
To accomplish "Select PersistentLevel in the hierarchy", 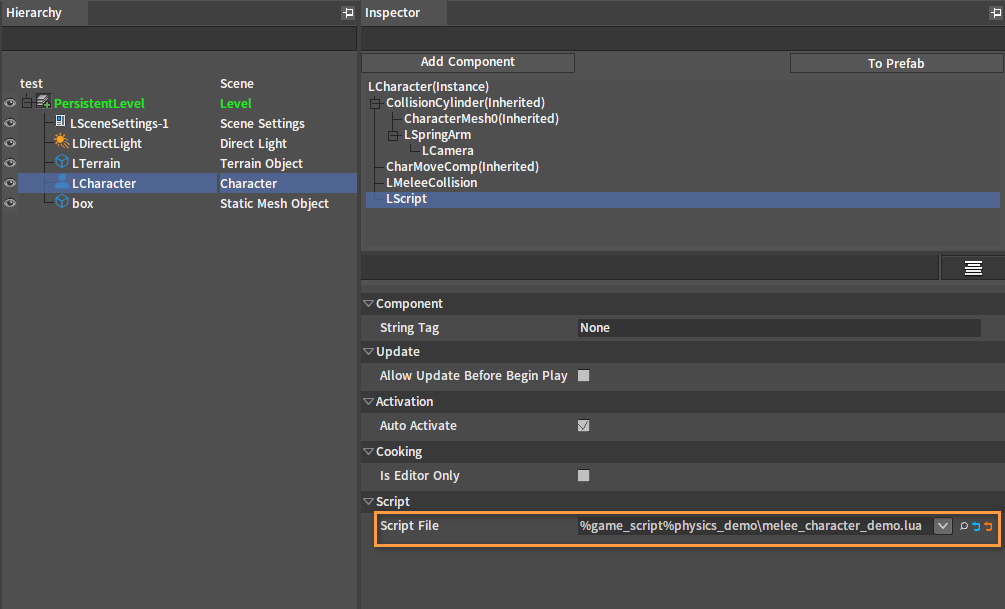I will click(99, 103).
